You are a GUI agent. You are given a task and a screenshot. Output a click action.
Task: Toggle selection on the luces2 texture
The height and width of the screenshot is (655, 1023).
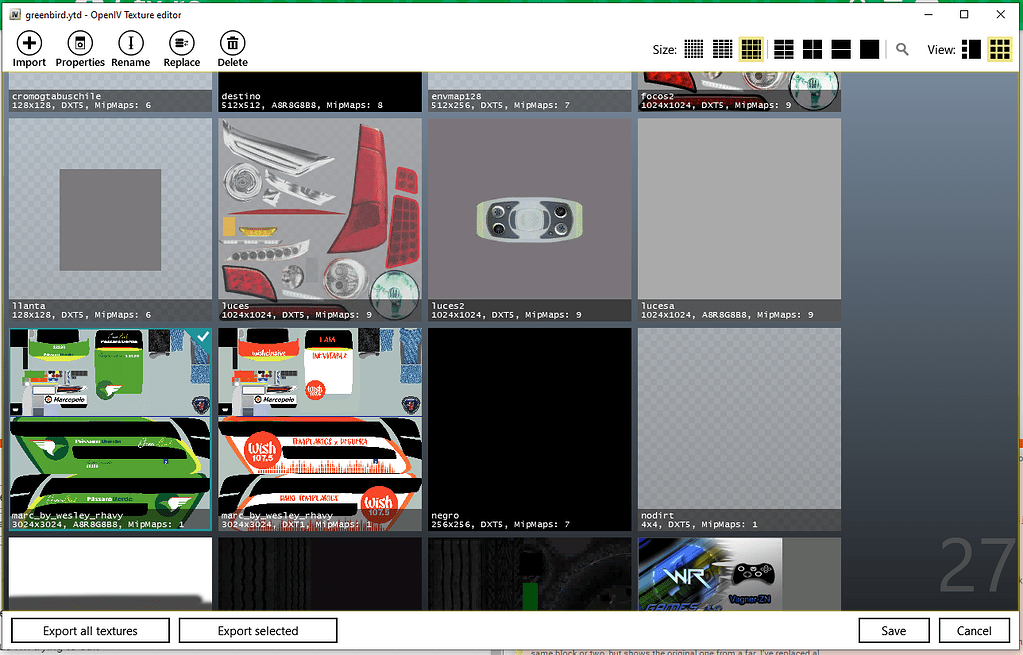coord(529,208)
